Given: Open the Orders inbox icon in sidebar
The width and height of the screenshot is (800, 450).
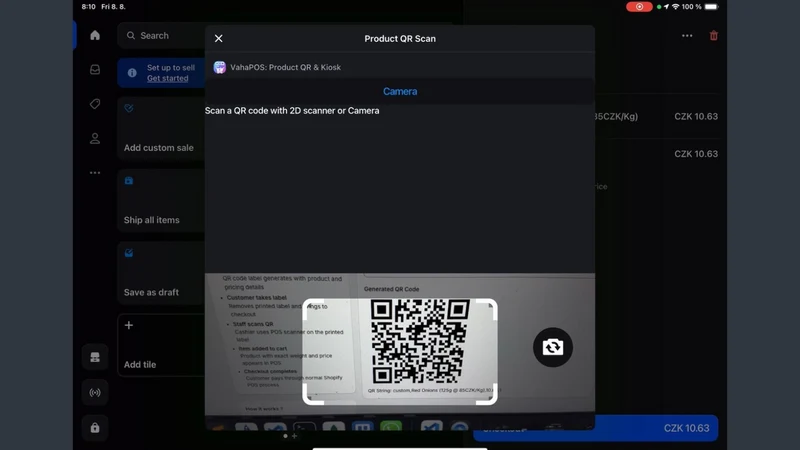Looking at the screenshot, I should pos(95,69).
